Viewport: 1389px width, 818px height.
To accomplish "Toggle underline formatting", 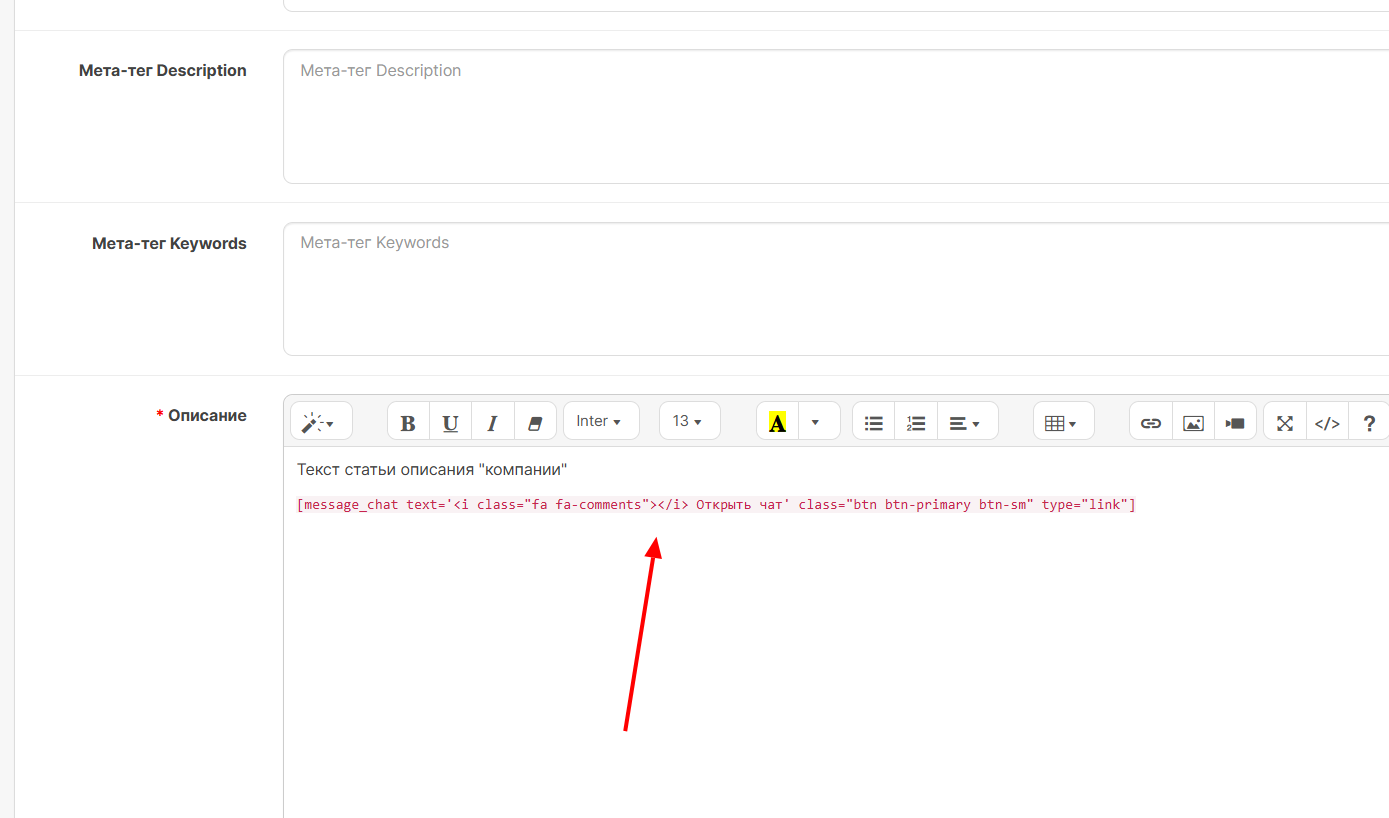I will pos(450,422).
